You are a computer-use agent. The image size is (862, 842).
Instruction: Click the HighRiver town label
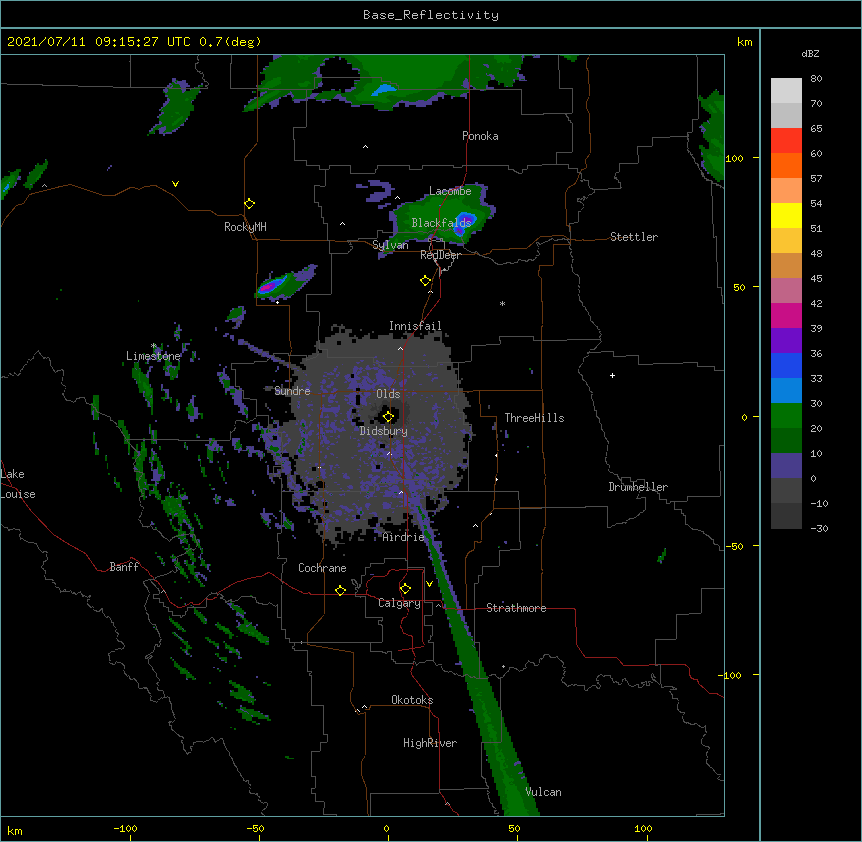click(x=430, y=743)
